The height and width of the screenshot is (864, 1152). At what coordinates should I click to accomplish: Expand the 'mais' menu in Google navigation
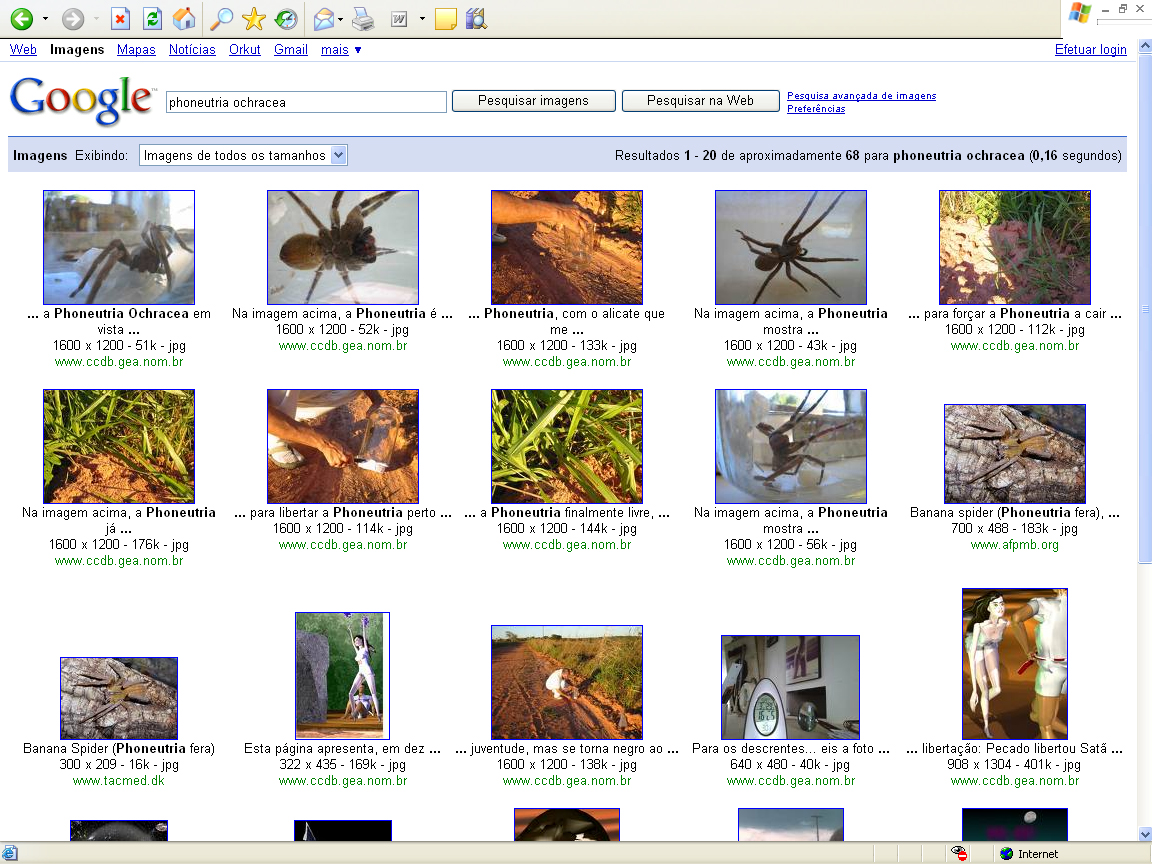point(341,49)
